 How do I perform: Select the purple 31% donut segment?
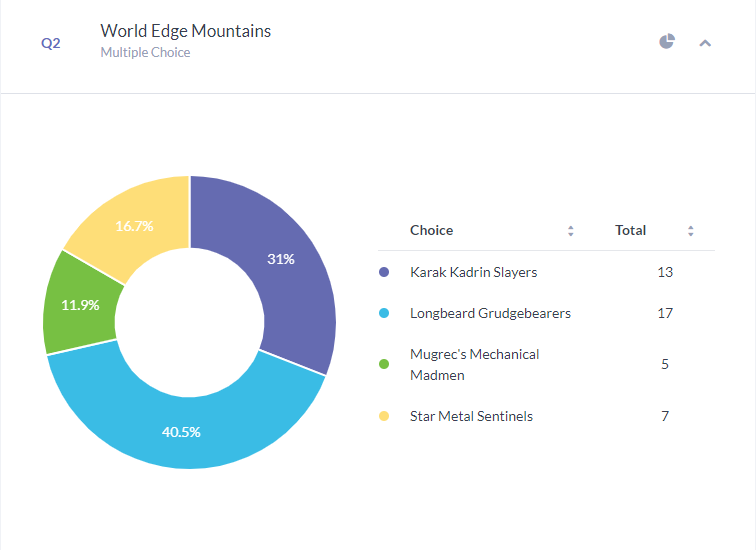point(289,270)
